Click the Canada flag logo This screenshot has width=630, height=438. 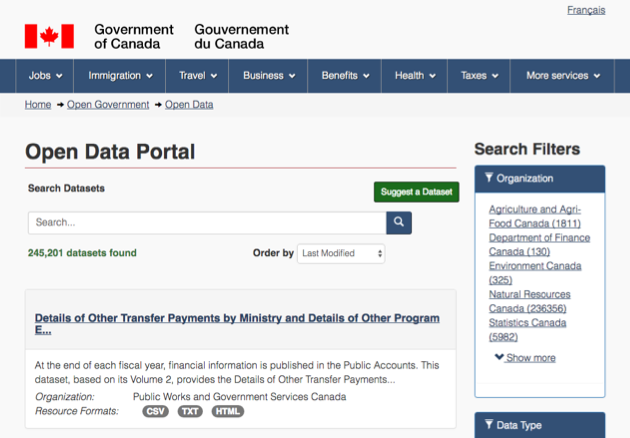49,36
